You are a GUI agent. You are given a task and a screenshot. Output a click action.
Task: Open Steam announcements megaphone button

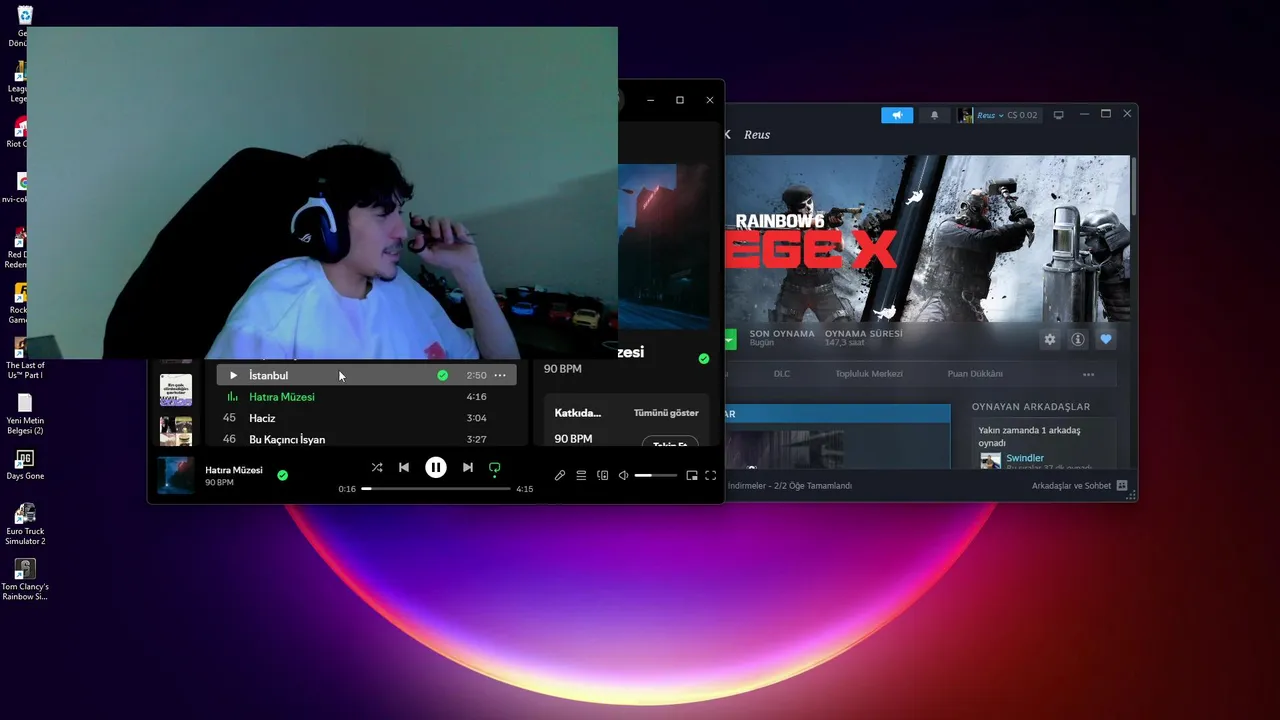coord(897,115)
